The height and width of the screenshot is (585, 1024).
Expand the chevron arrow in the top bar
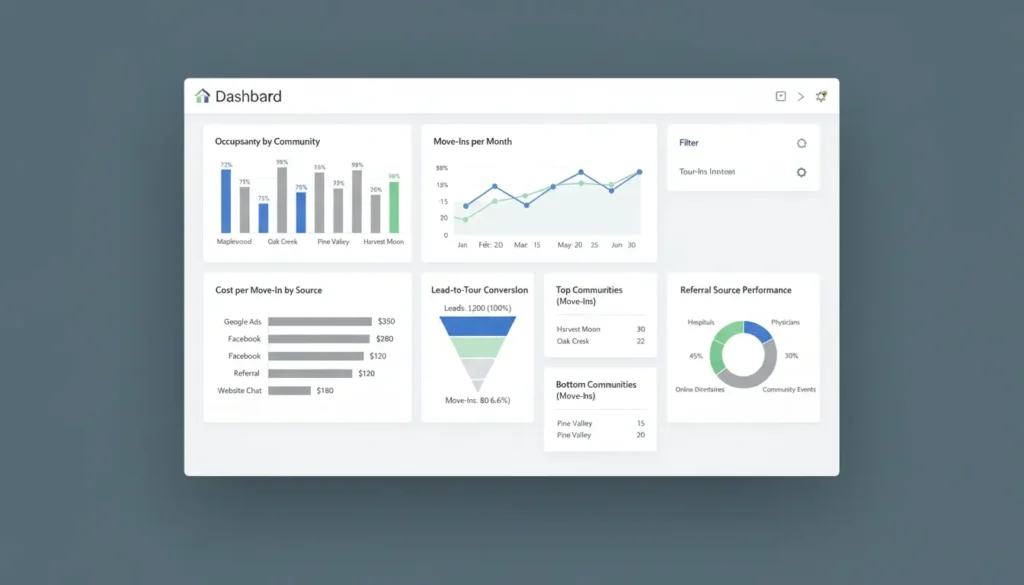pos(800,96)
